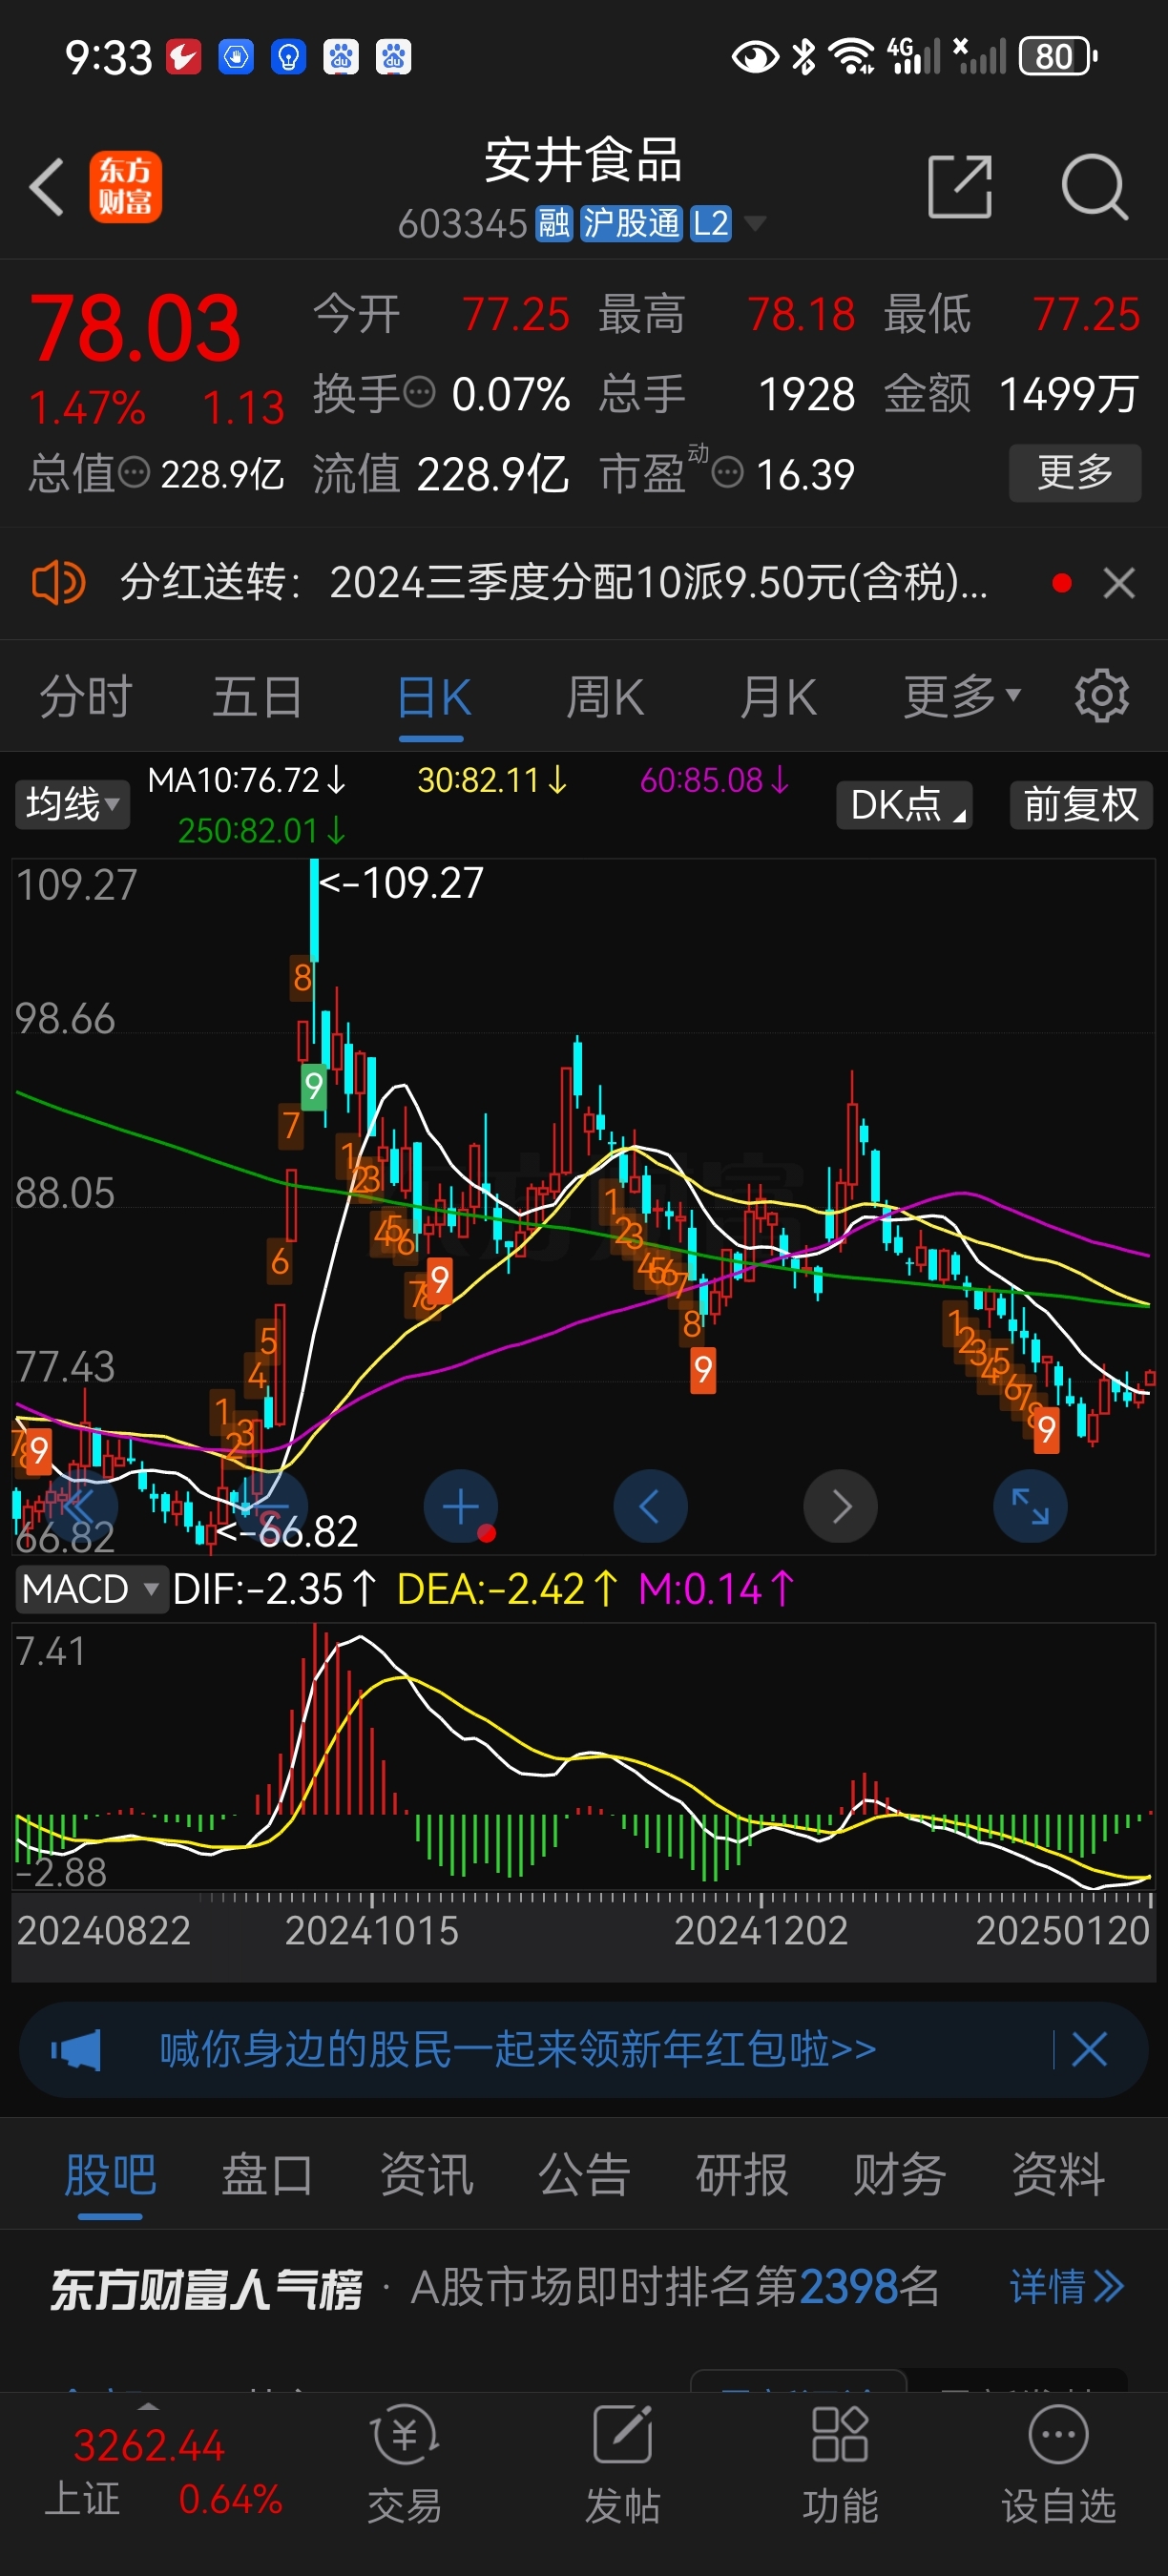Viewport: 1168px width, 2576px height.
Task: Tap the speaker icon on dividend notice
Action: [x=58, y=582]
